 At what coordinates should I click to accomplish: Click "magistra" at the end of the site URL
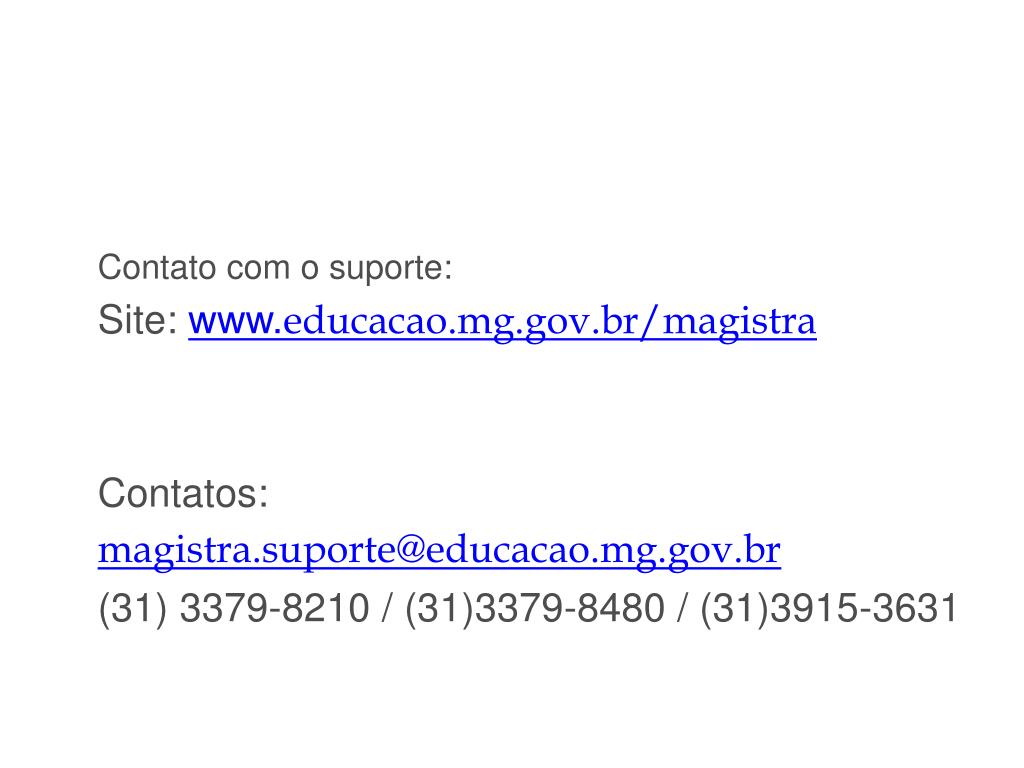739,323
